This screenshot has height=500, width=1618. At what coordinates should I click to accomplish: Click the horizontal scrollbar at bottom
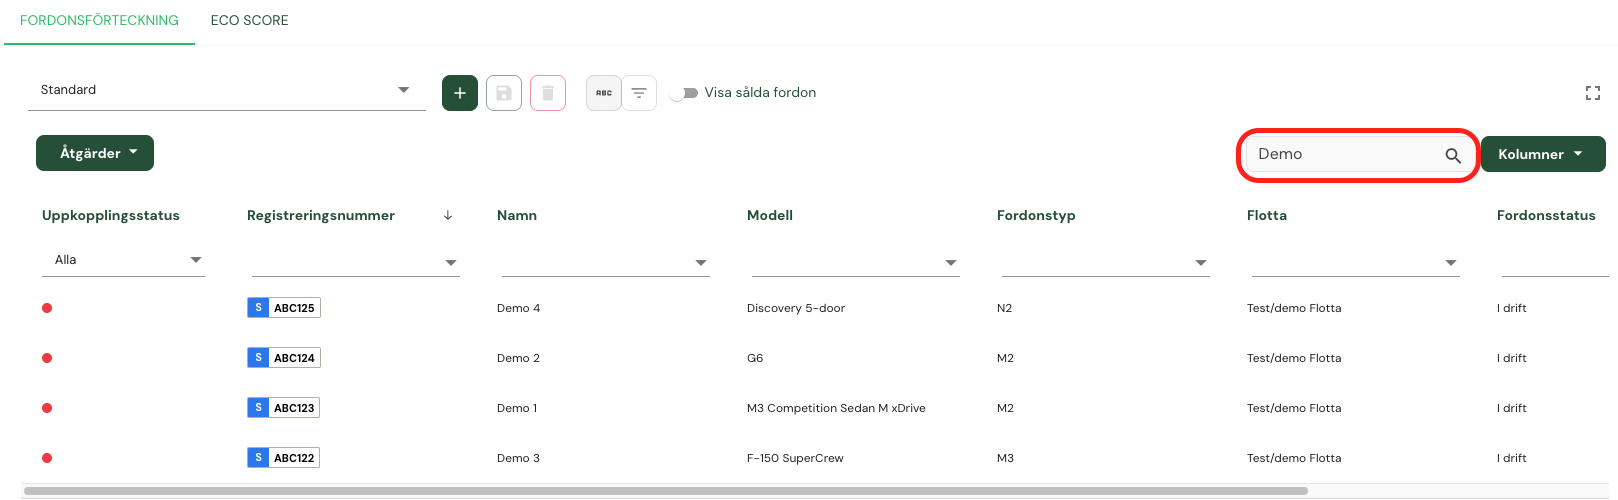[x=666, y=491]
